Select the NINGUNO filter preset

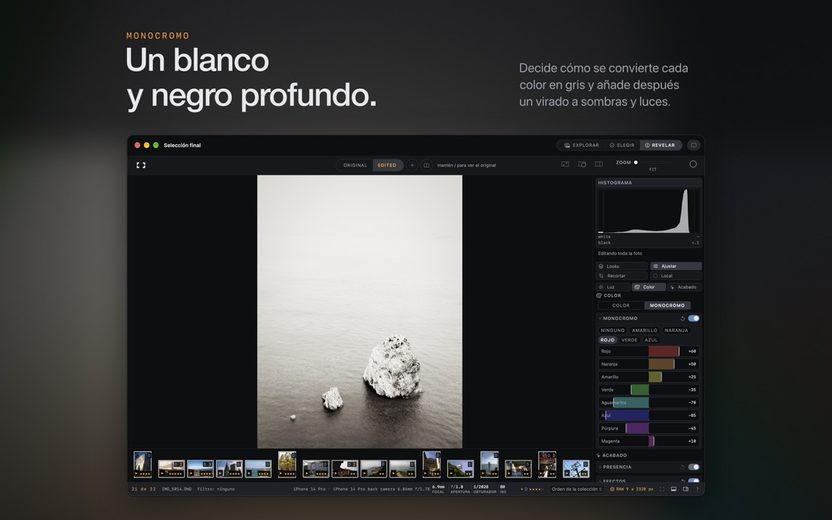(612, 330)
